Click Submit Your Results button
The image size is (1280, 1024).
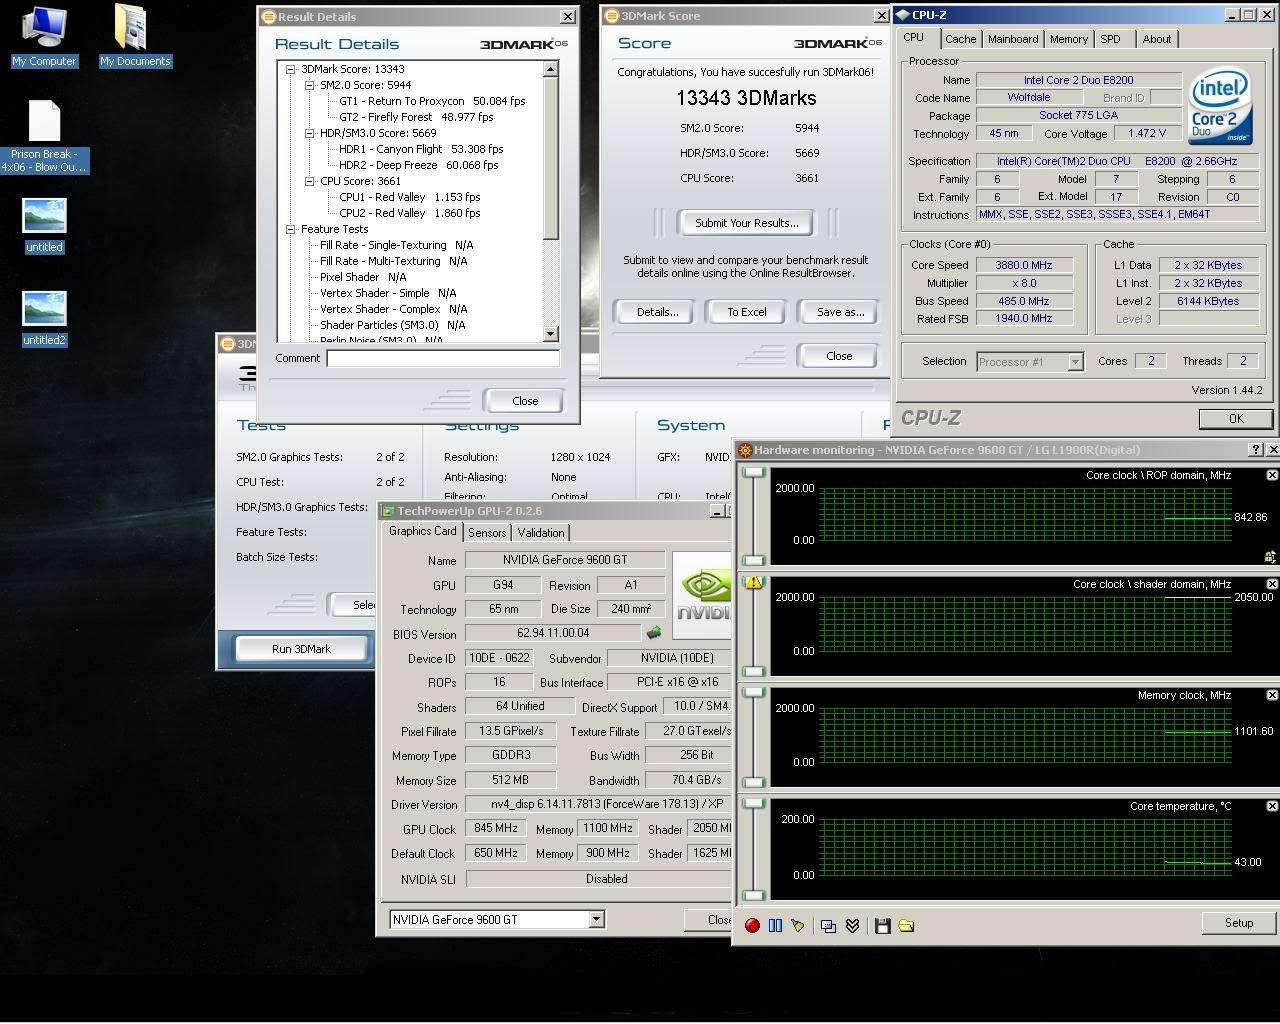[x=746, y=223]
